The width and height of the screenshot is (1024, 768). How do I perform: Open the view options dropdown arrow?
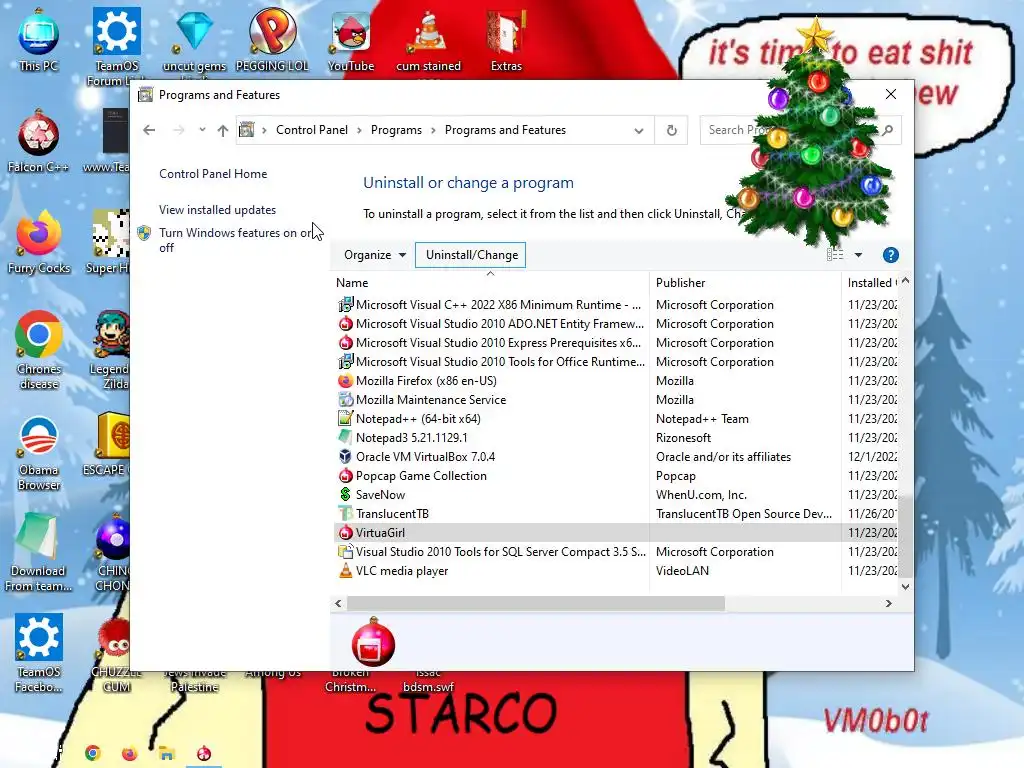(858, 255)
